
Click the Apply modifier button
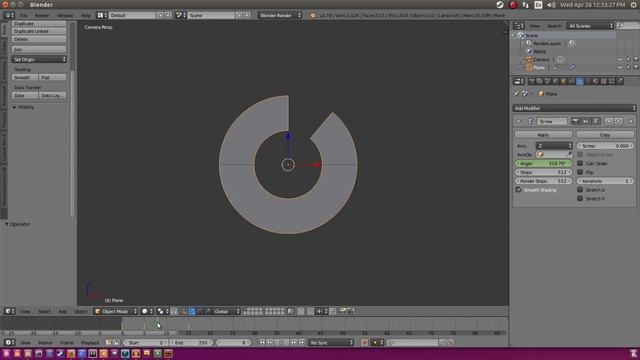[543, 135]
